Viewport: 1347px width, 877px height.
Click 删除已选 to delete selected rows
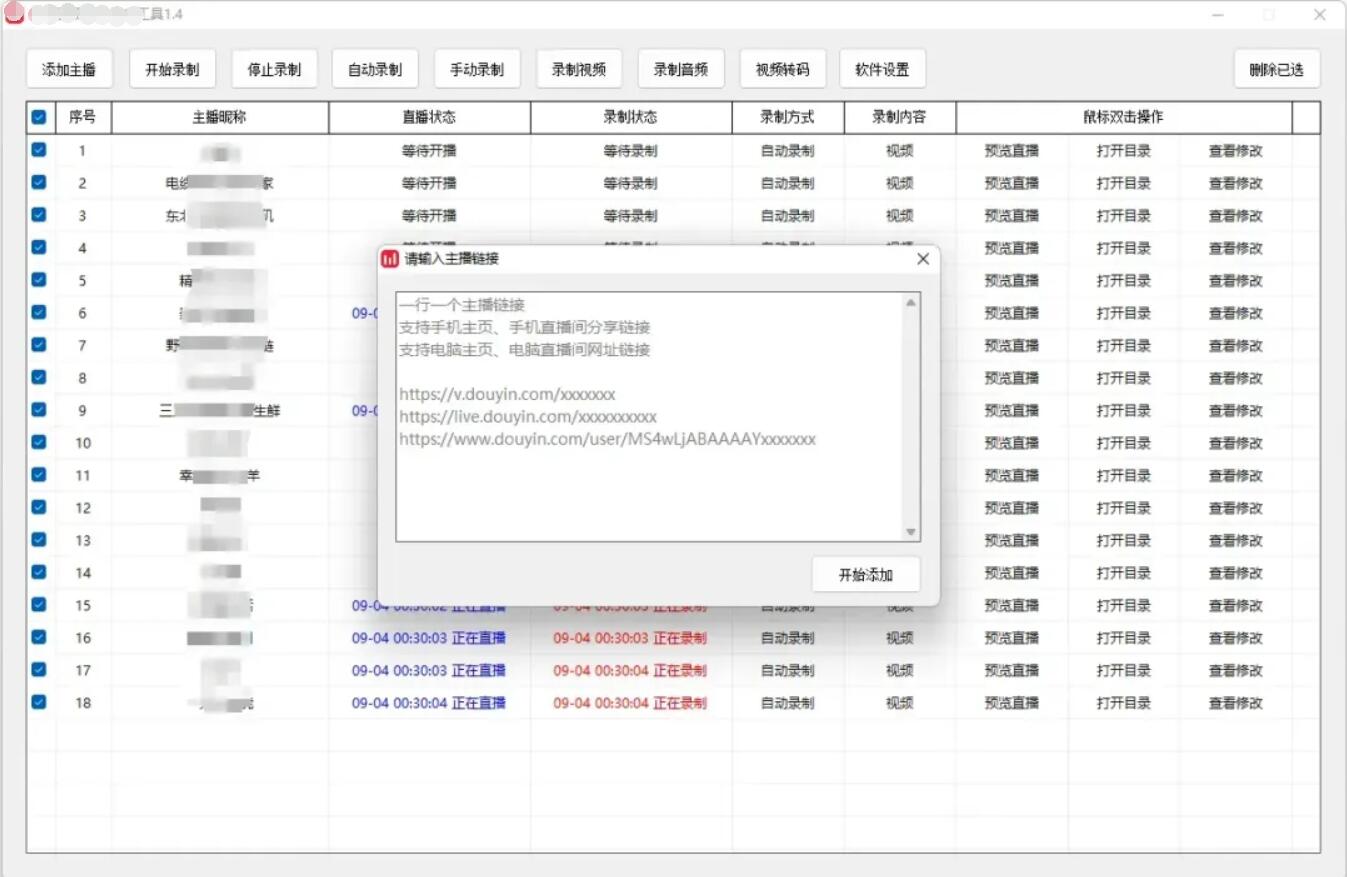click(x=1277, y=68)
